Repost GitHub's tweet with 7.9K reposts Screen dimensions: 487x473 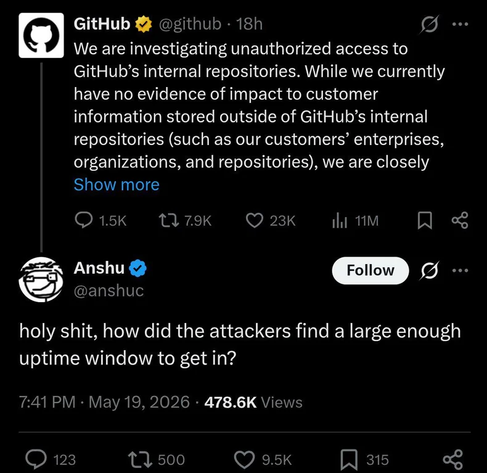tap(185, 221)
